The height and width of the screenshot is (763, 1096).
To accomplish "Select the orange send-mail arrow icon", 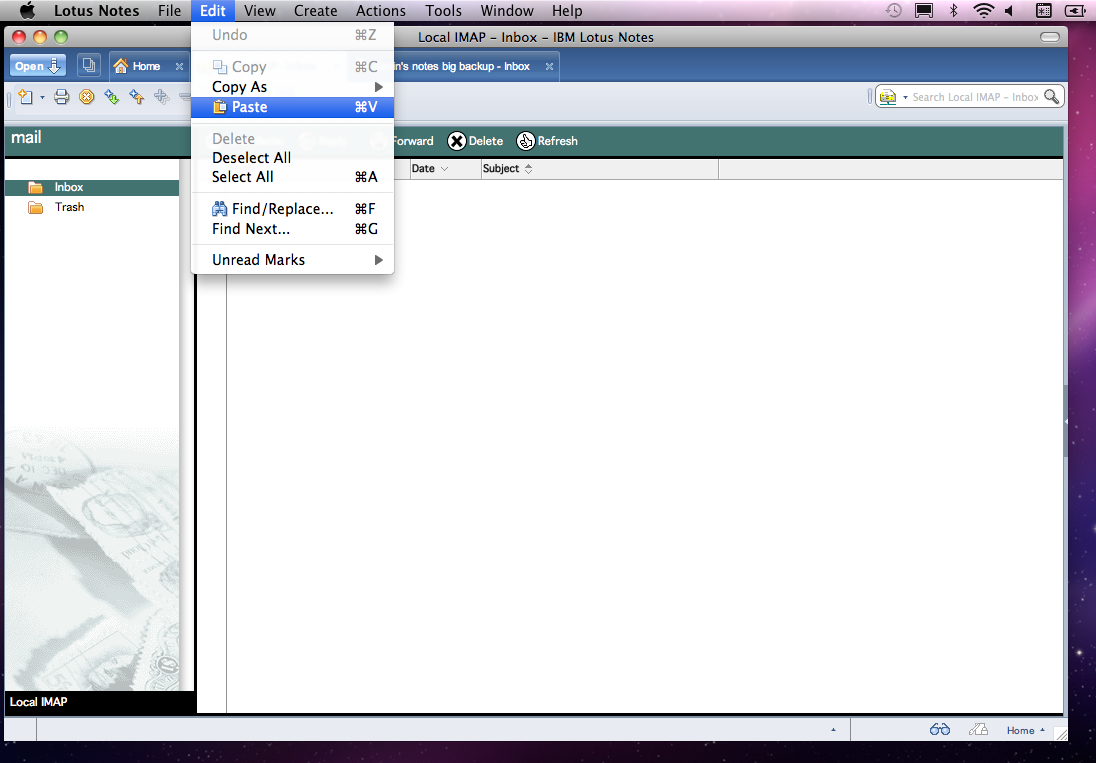I will click(x=135, y=97).
